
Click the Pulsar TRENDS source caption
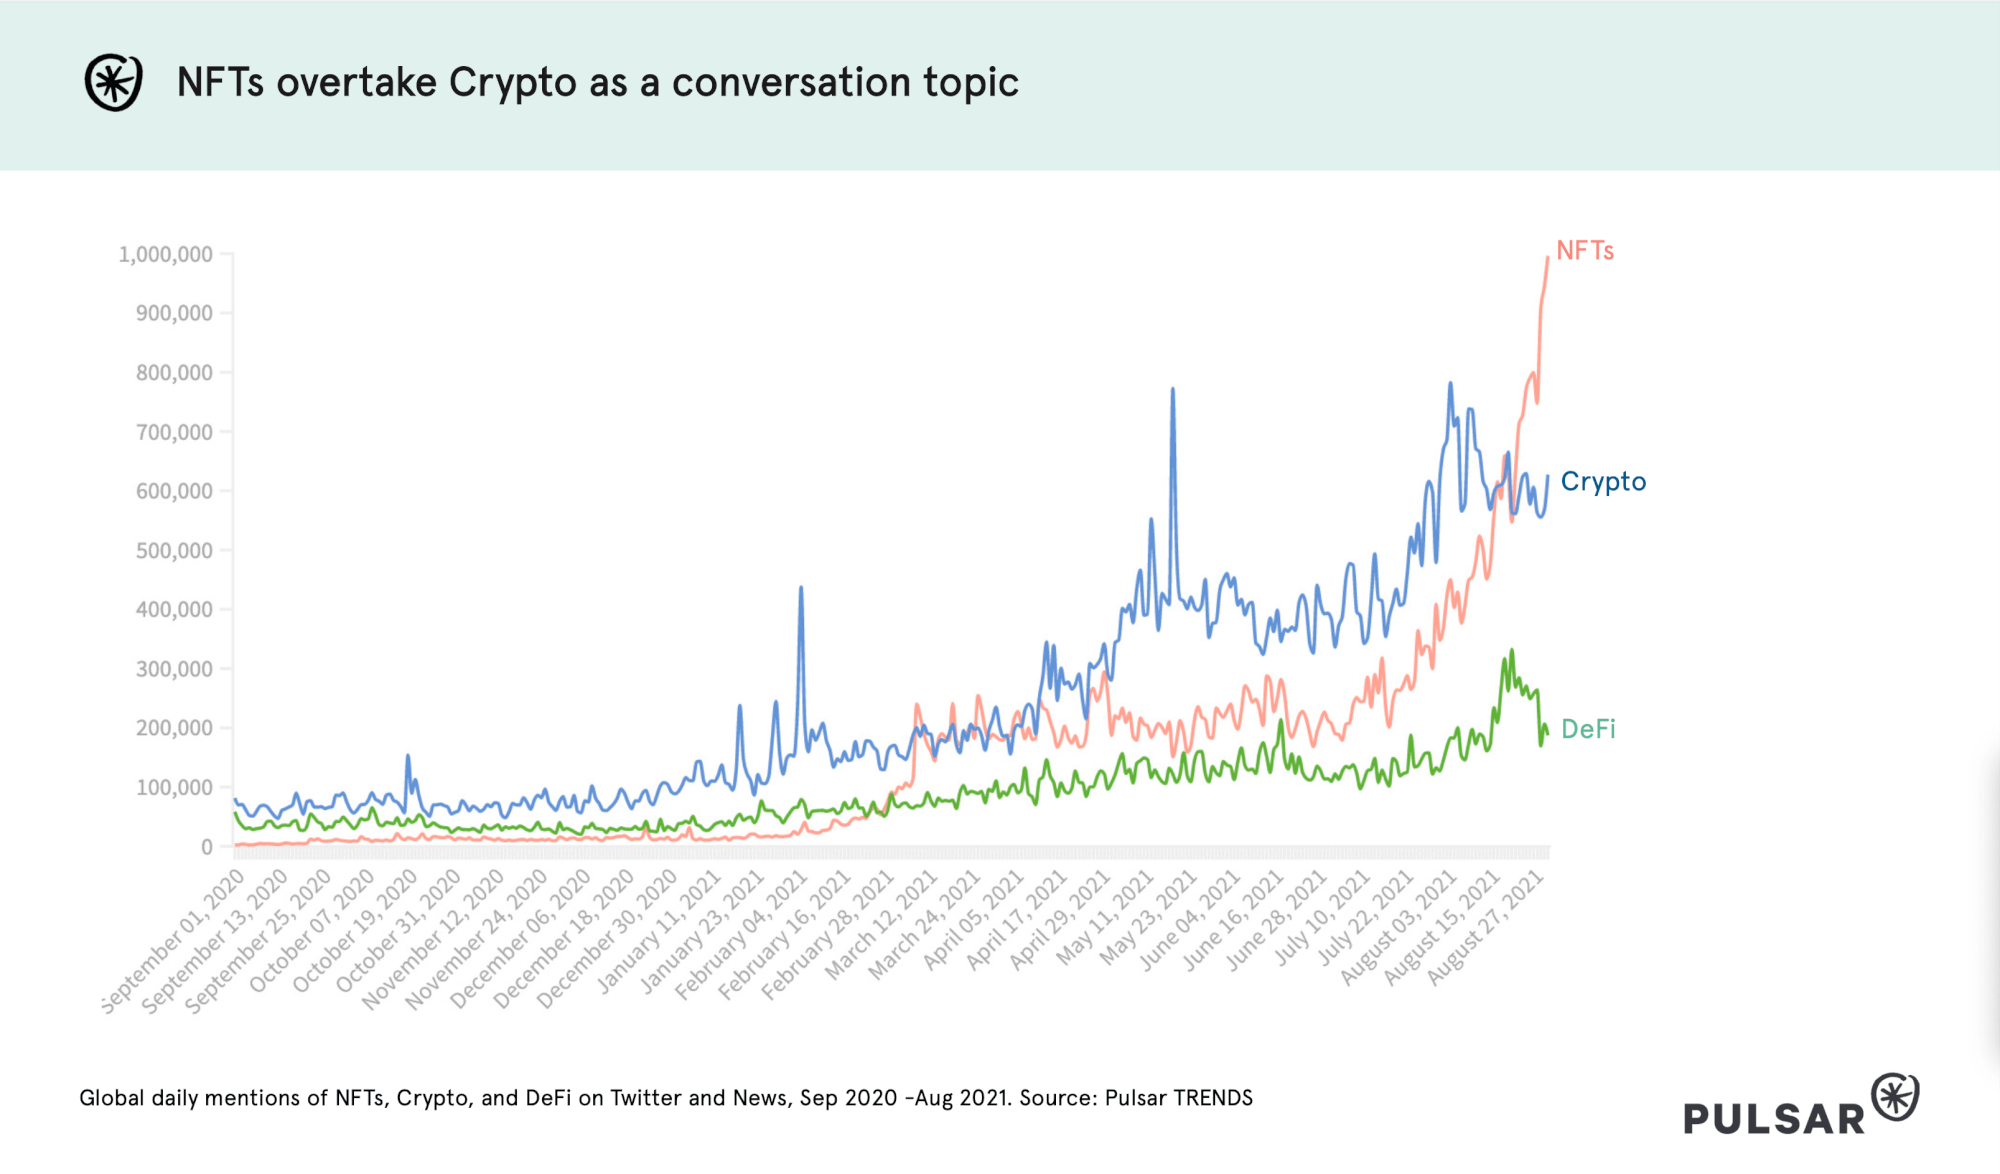666,1098
